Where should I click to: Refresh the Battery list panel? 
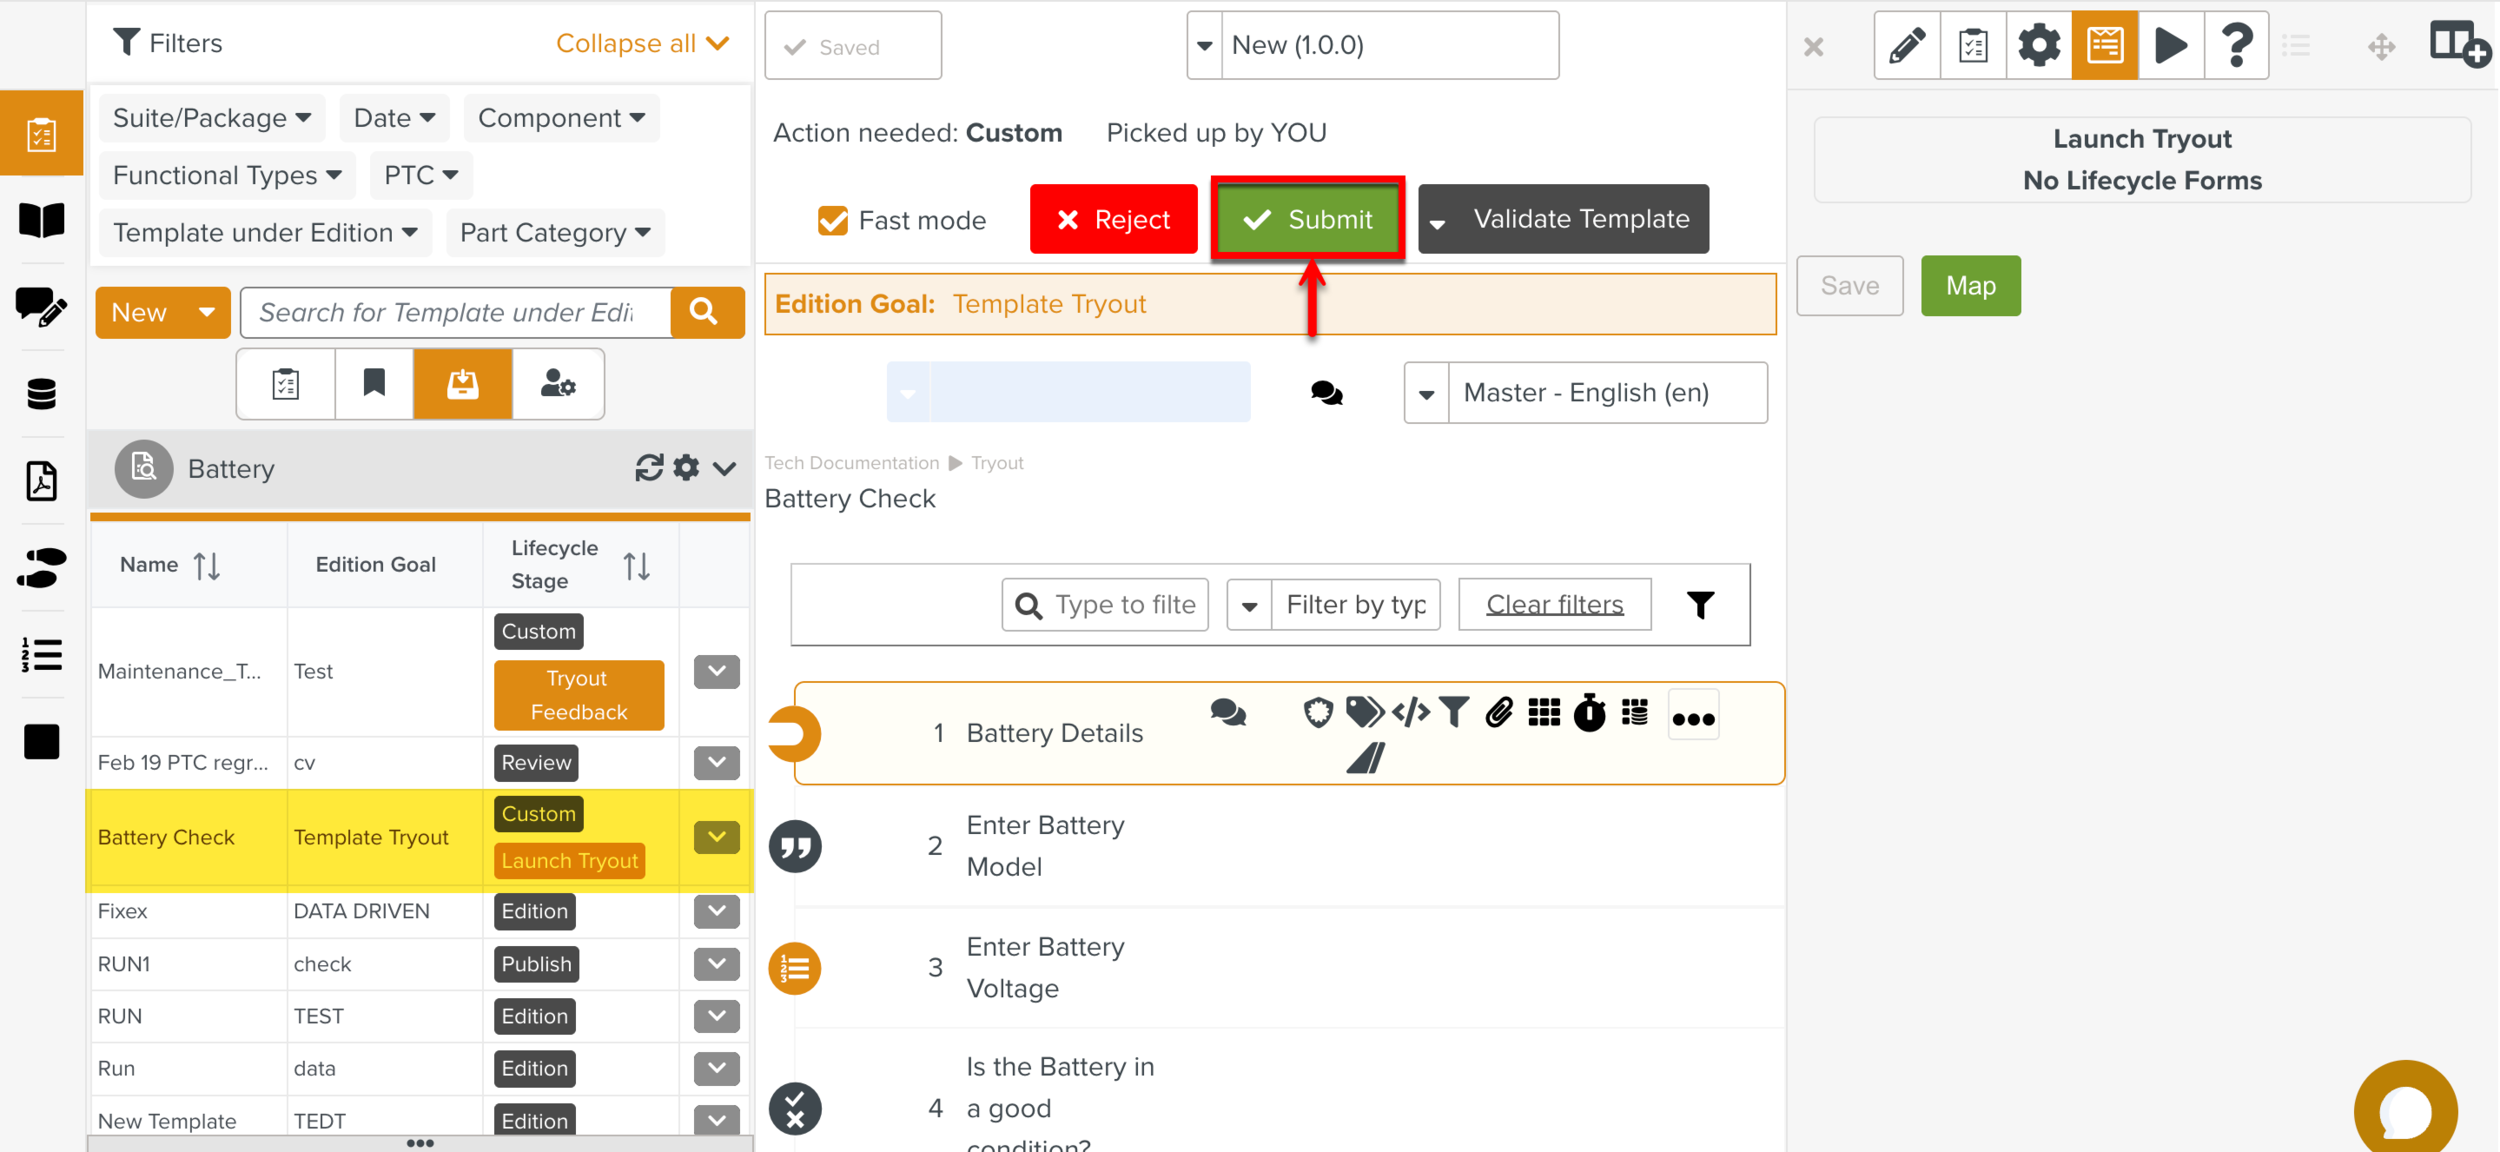tap(648, 468)
